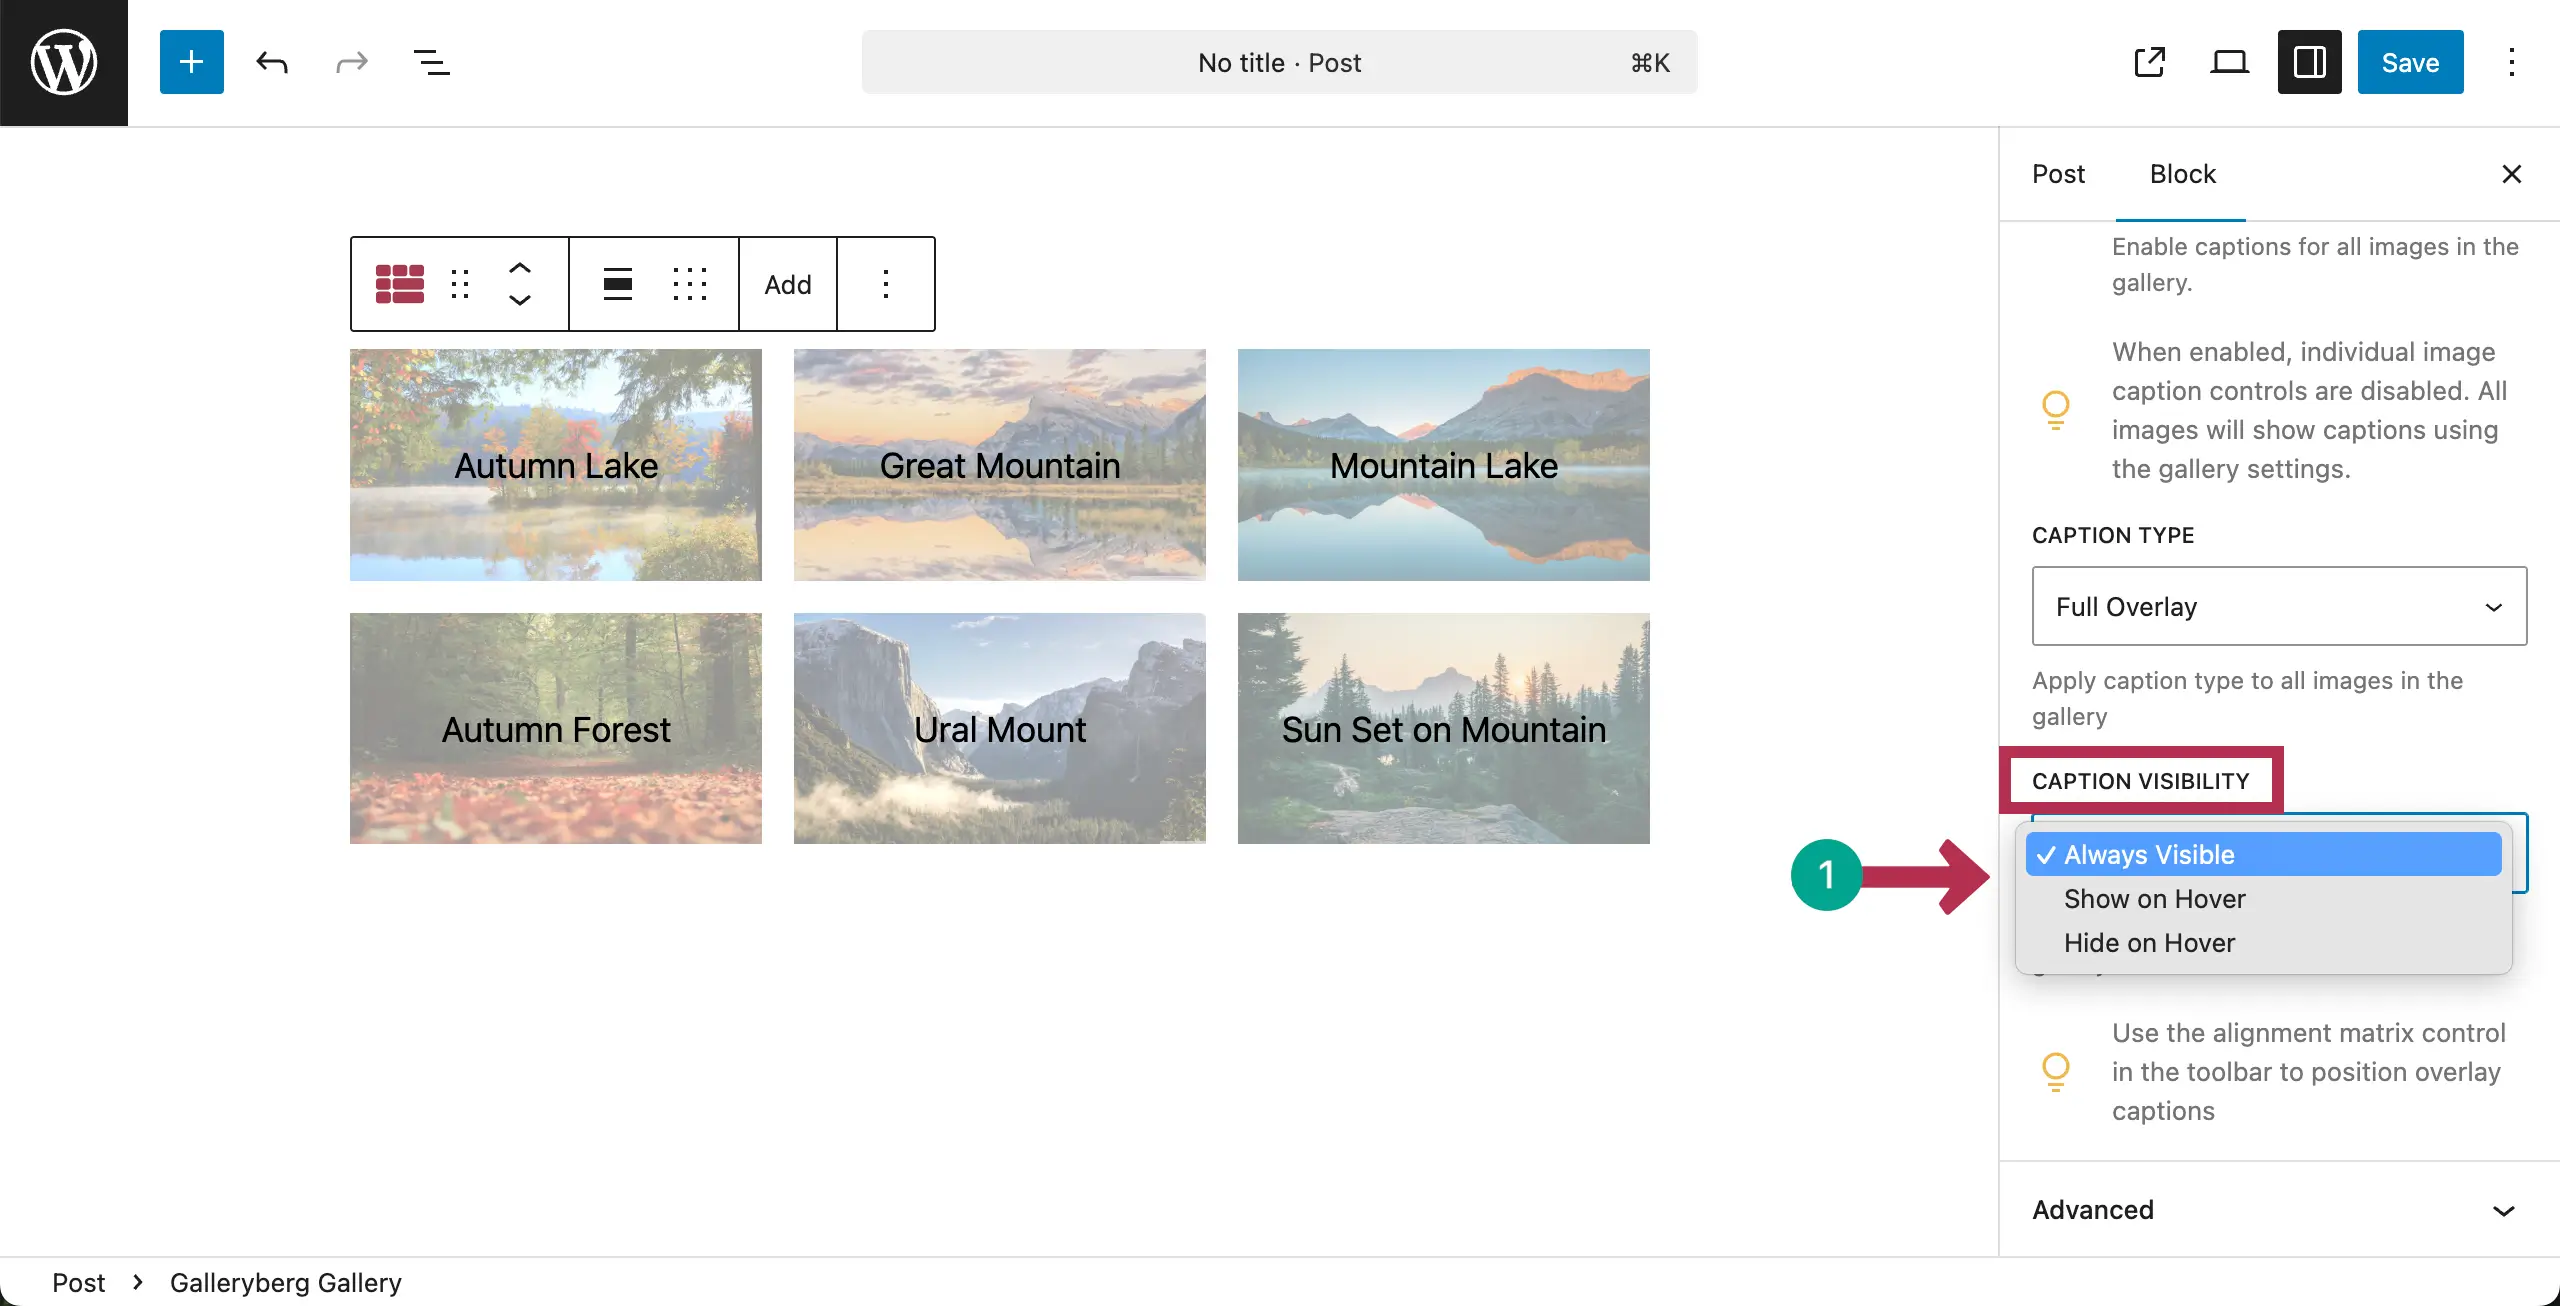The image size is (2560, 1306).
Task: Select the Galleryberg gallery block icon
Action: click(x=399, y=283)
